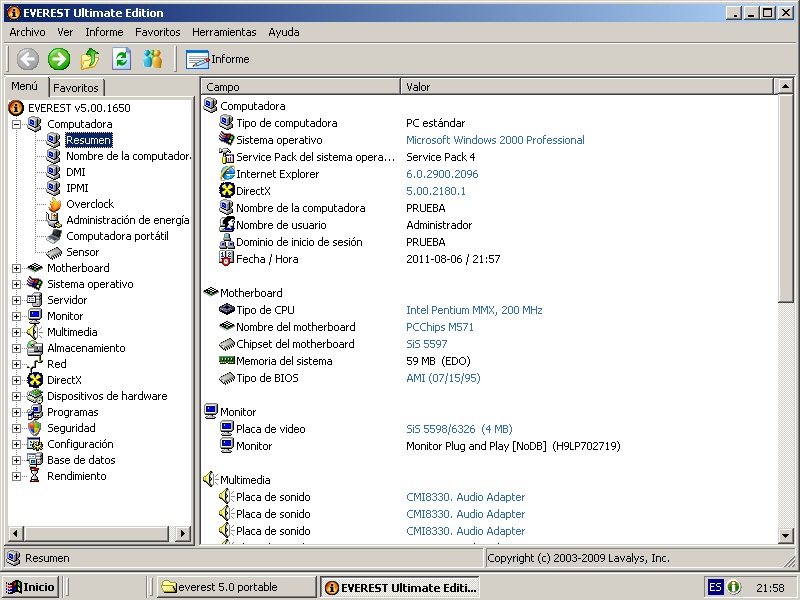This screenshot has height=600, width=800.
Task: Click the Almacenamiento icon in the tree
Action: tap(35, 348)
